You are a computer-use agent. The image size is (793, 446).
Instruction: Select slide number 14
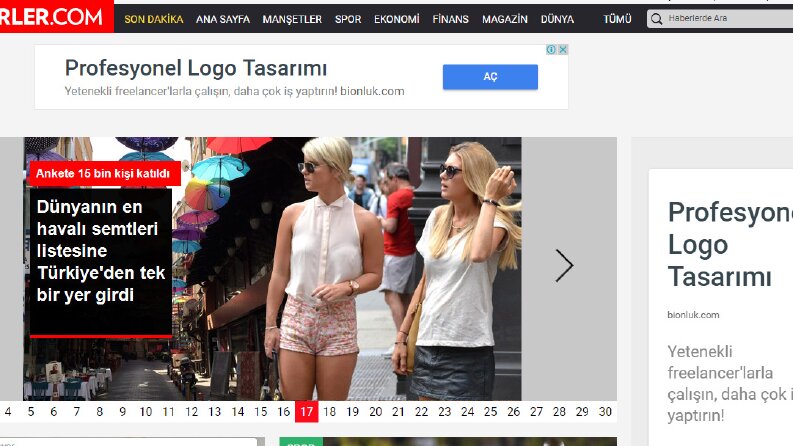[238, 412]
